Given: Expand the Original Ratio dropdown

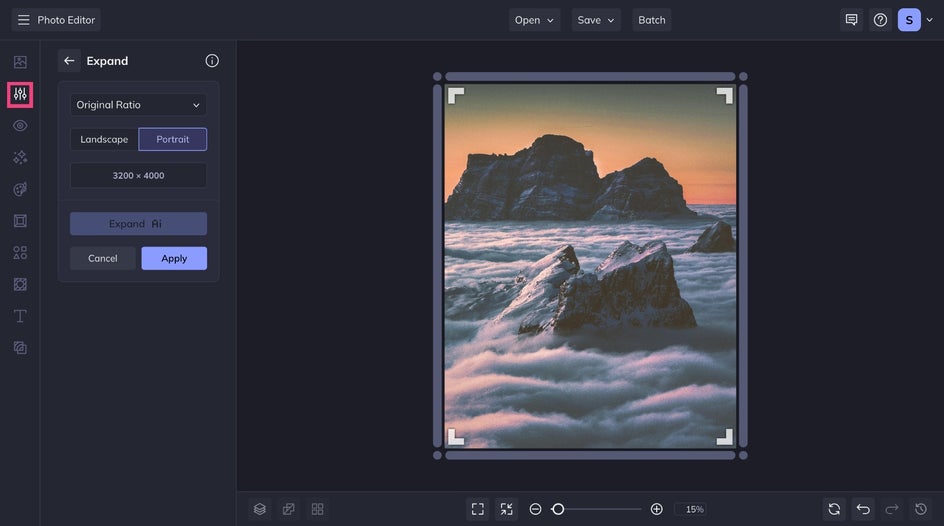Looking at the screenshot, I should (x=138, y=105).
